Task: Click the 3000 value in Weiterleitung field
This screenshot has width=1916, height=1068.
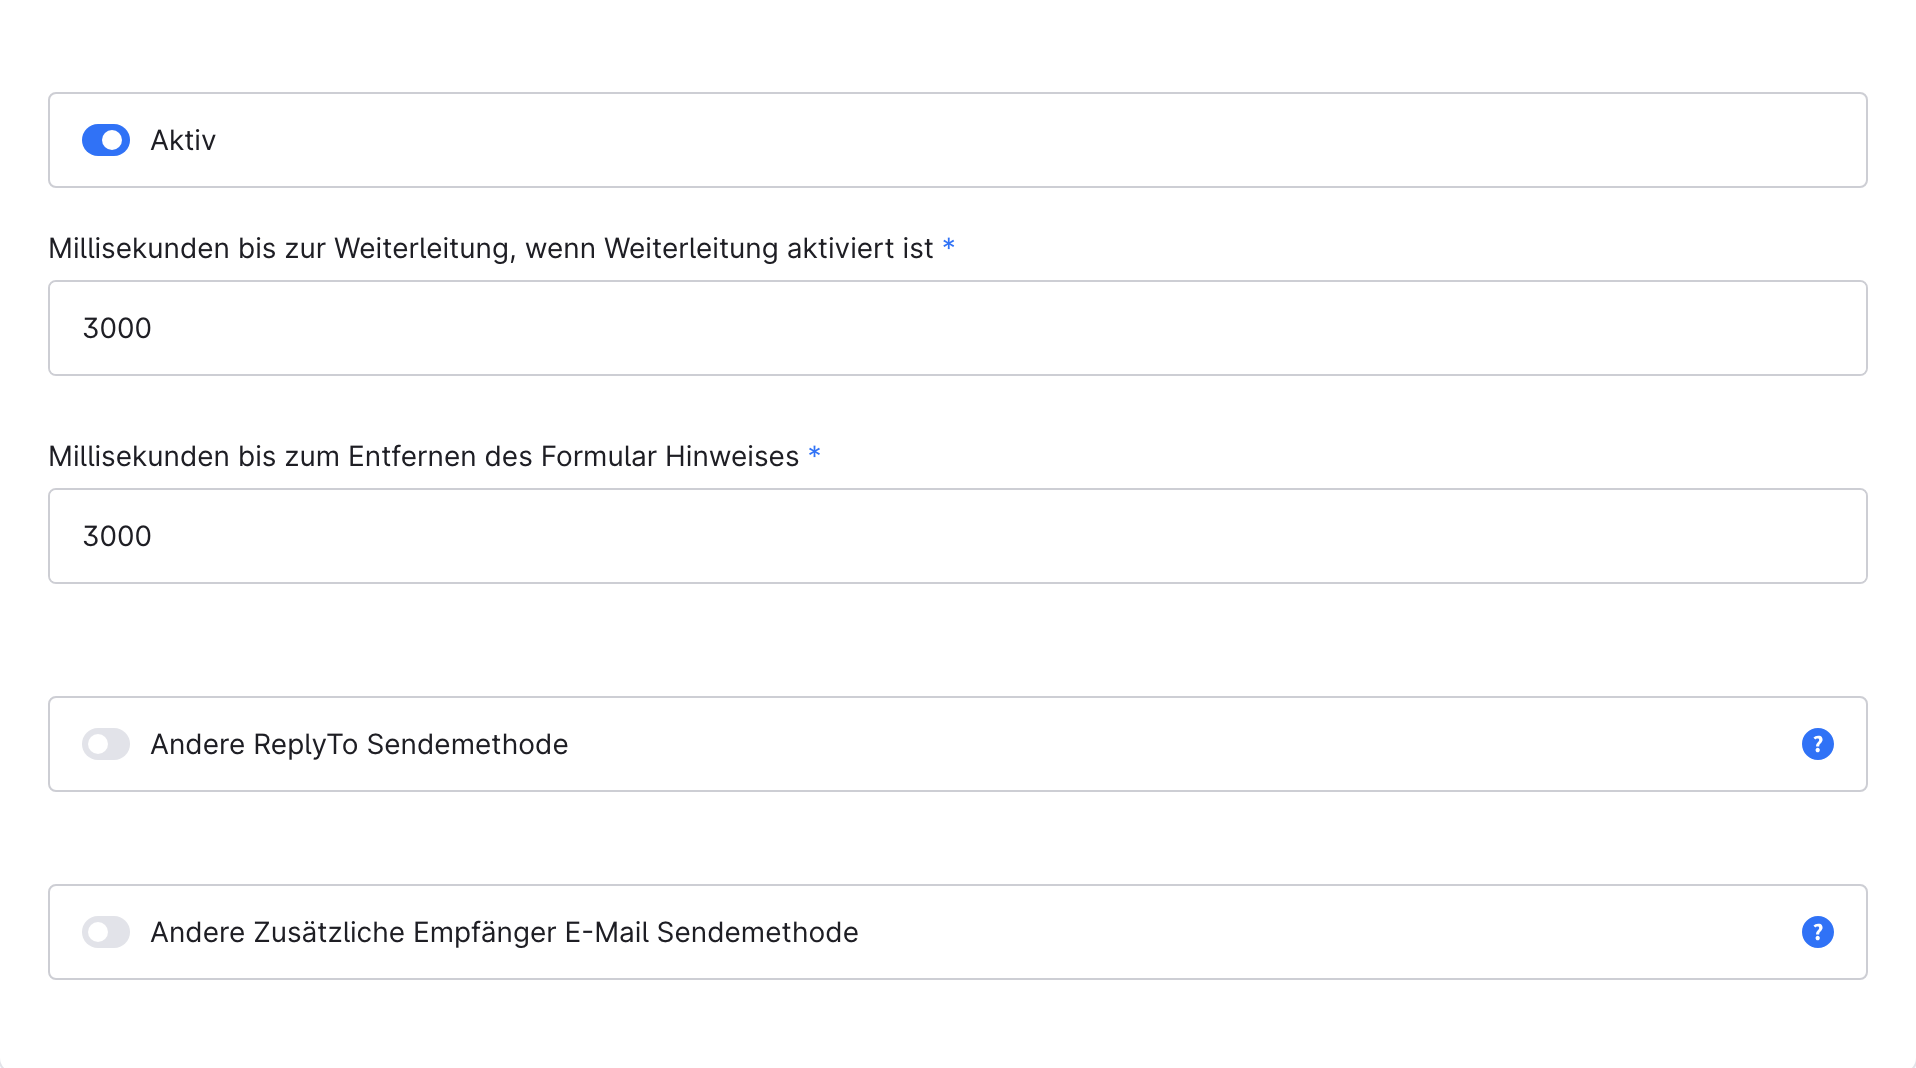Action: pos(117,328)
